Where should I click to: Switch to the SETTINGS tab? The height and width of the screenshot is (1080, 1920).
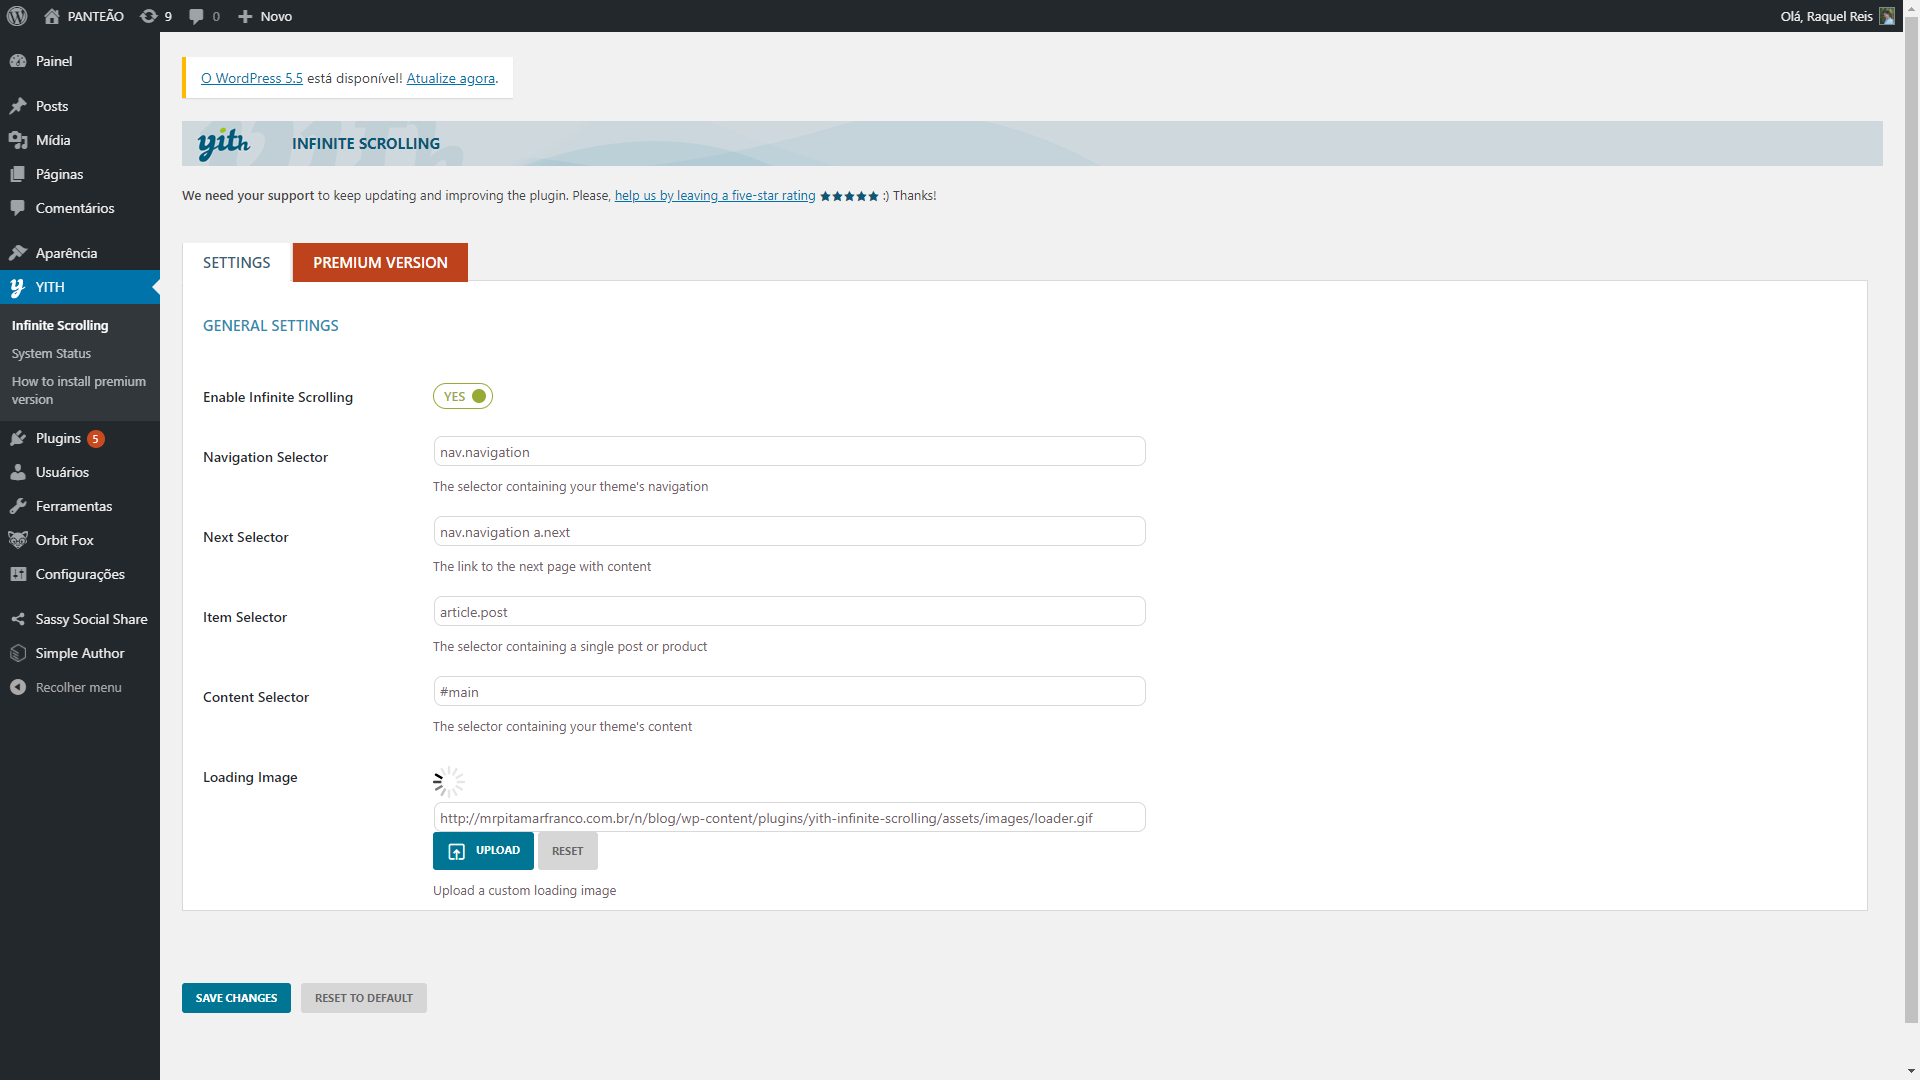point(237,262)
